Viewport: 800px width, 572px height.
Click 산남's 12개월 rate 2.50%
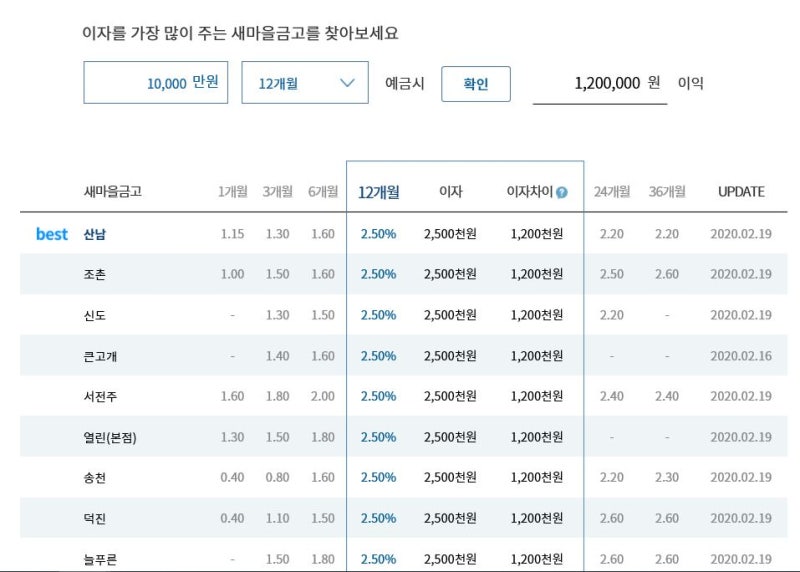[379, 234]
